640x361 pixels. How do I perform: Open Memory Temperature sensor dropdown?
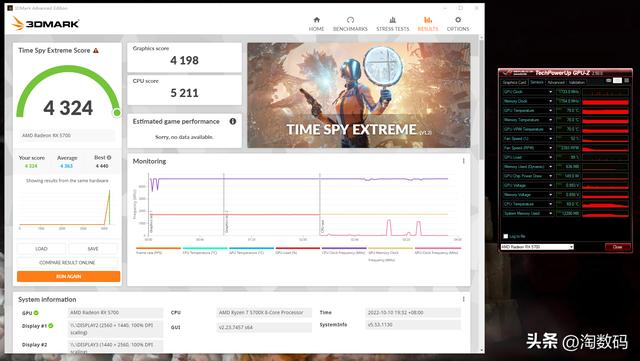550,120
